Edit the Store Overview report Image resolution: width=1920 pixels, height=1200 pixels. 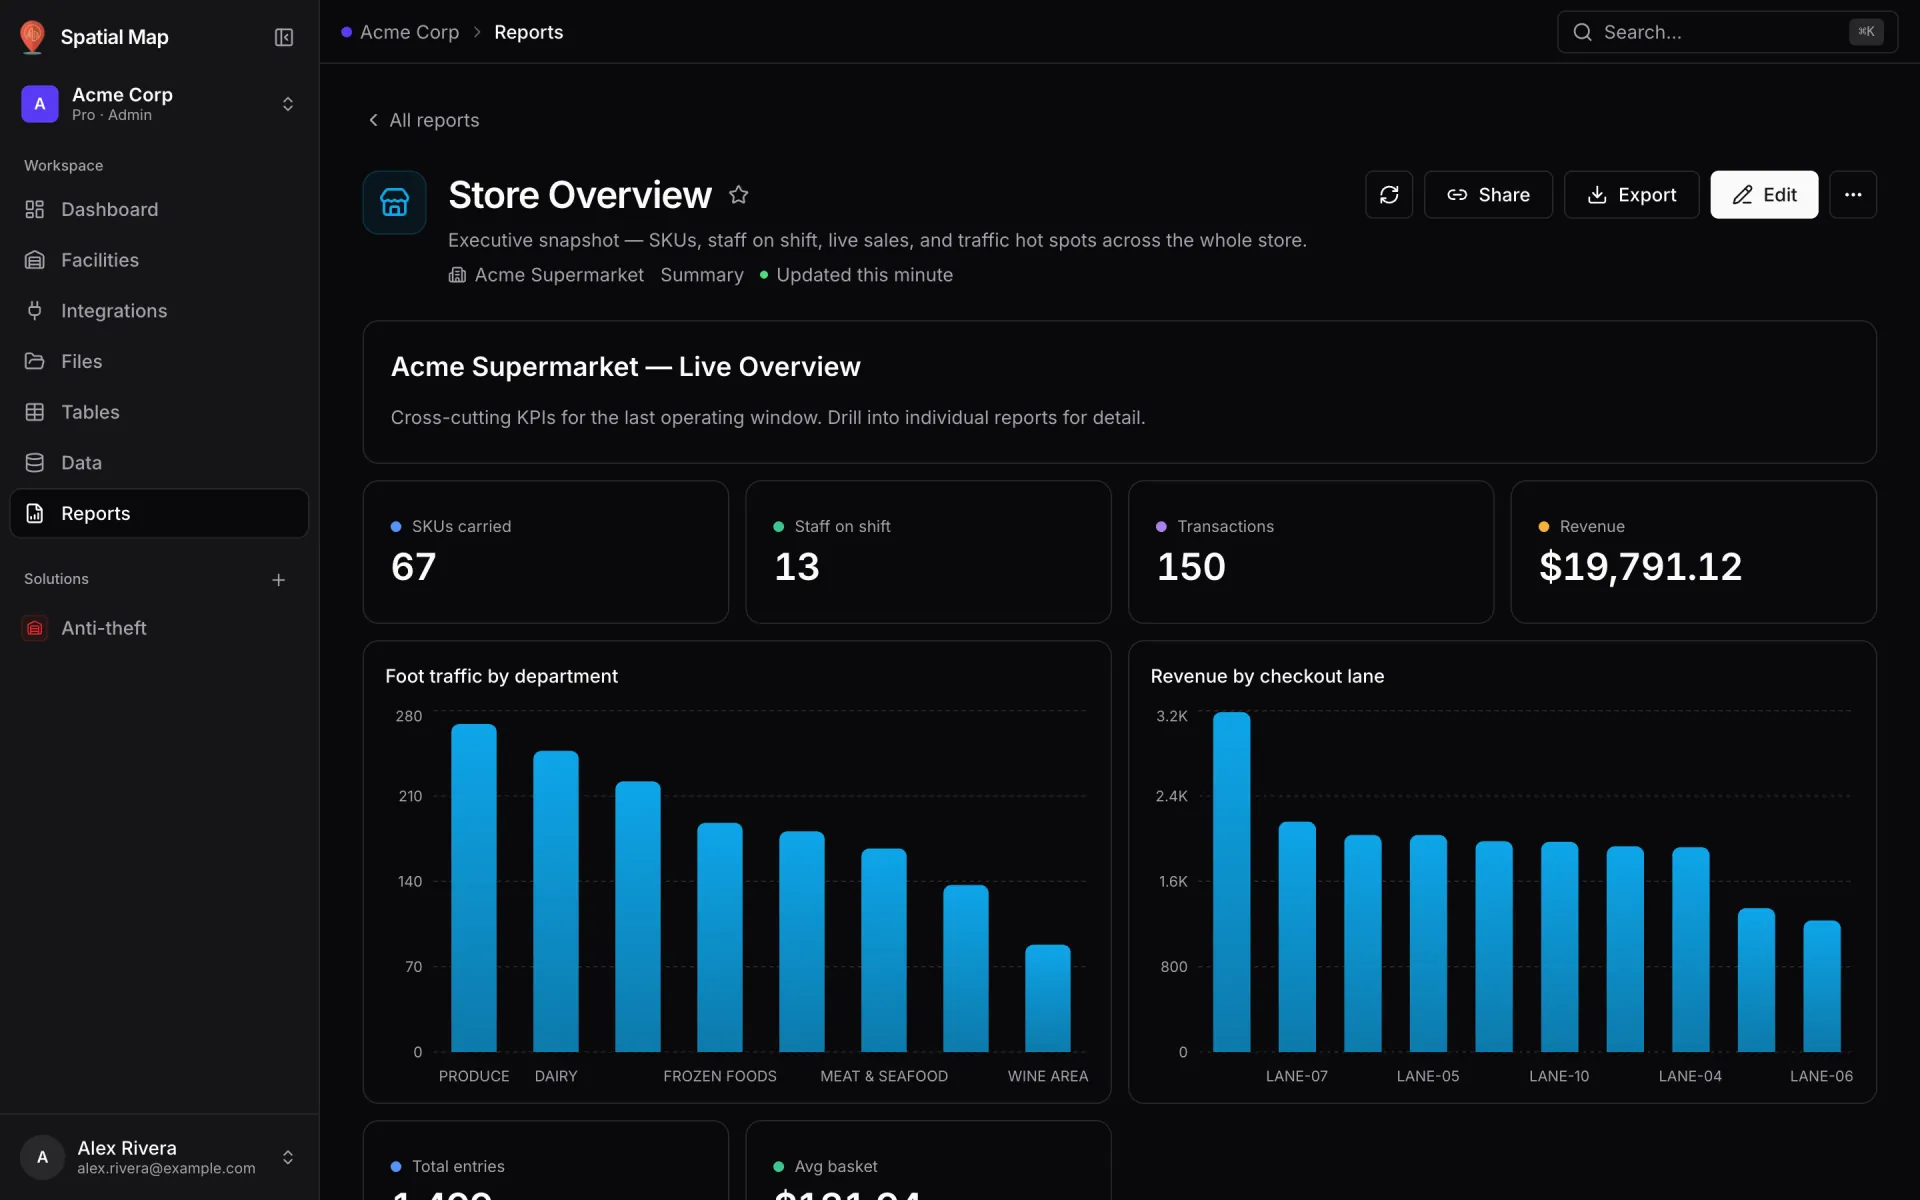(x=1764, y=195)
